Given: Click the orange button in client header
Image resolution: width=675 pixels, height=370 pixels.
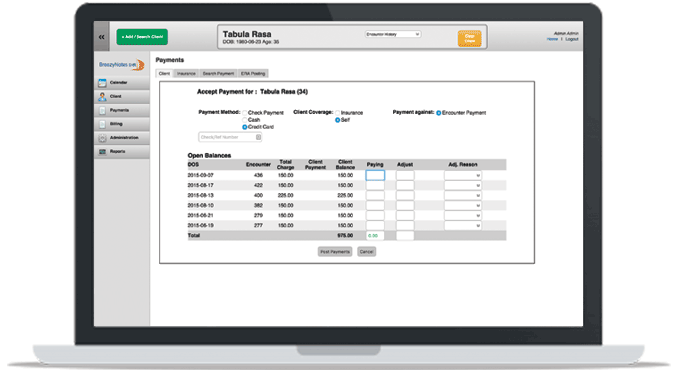Looking at the screenshot, I should (470, 39).
